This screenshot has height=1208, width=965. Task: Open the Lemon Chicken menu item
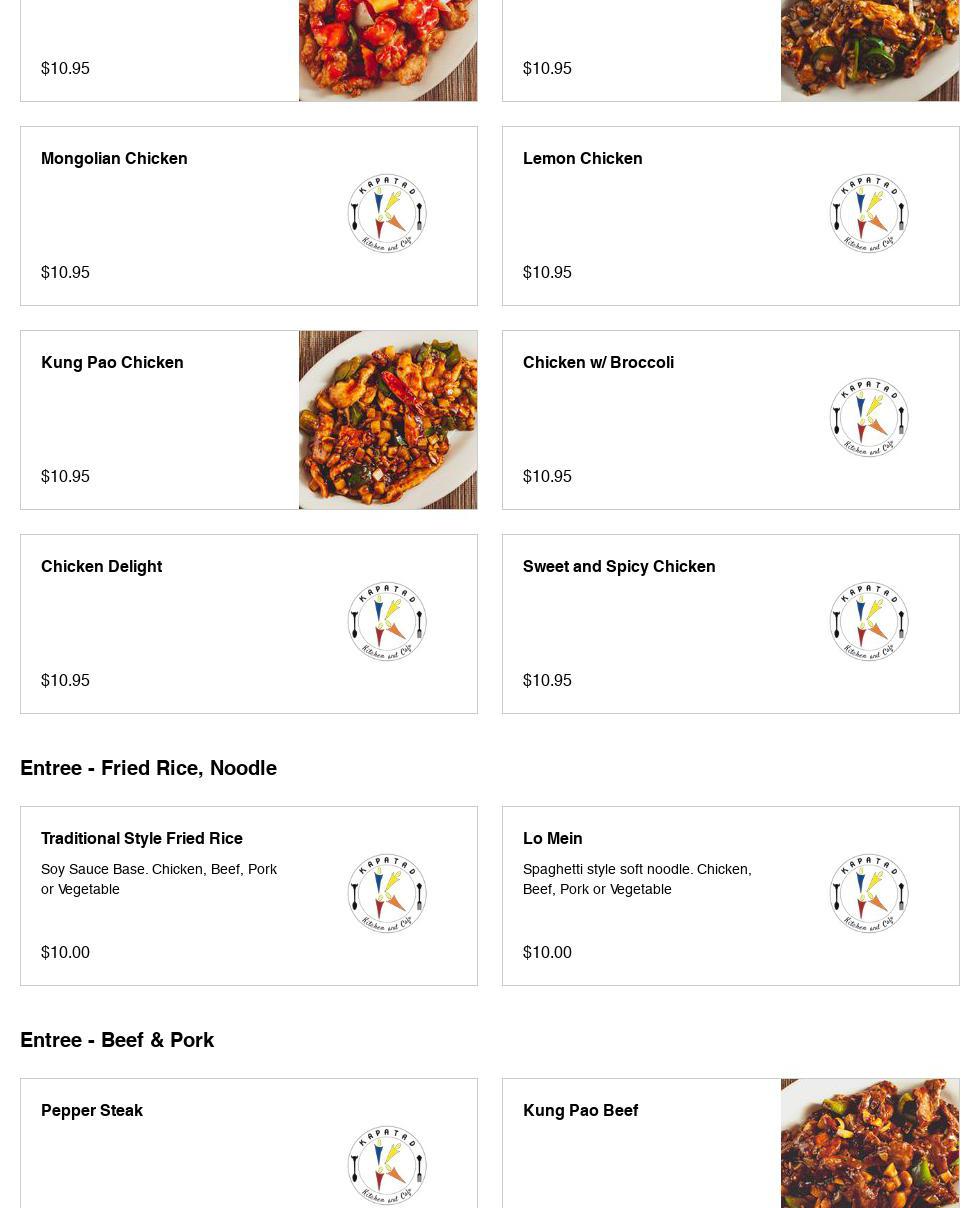[582, 158]
